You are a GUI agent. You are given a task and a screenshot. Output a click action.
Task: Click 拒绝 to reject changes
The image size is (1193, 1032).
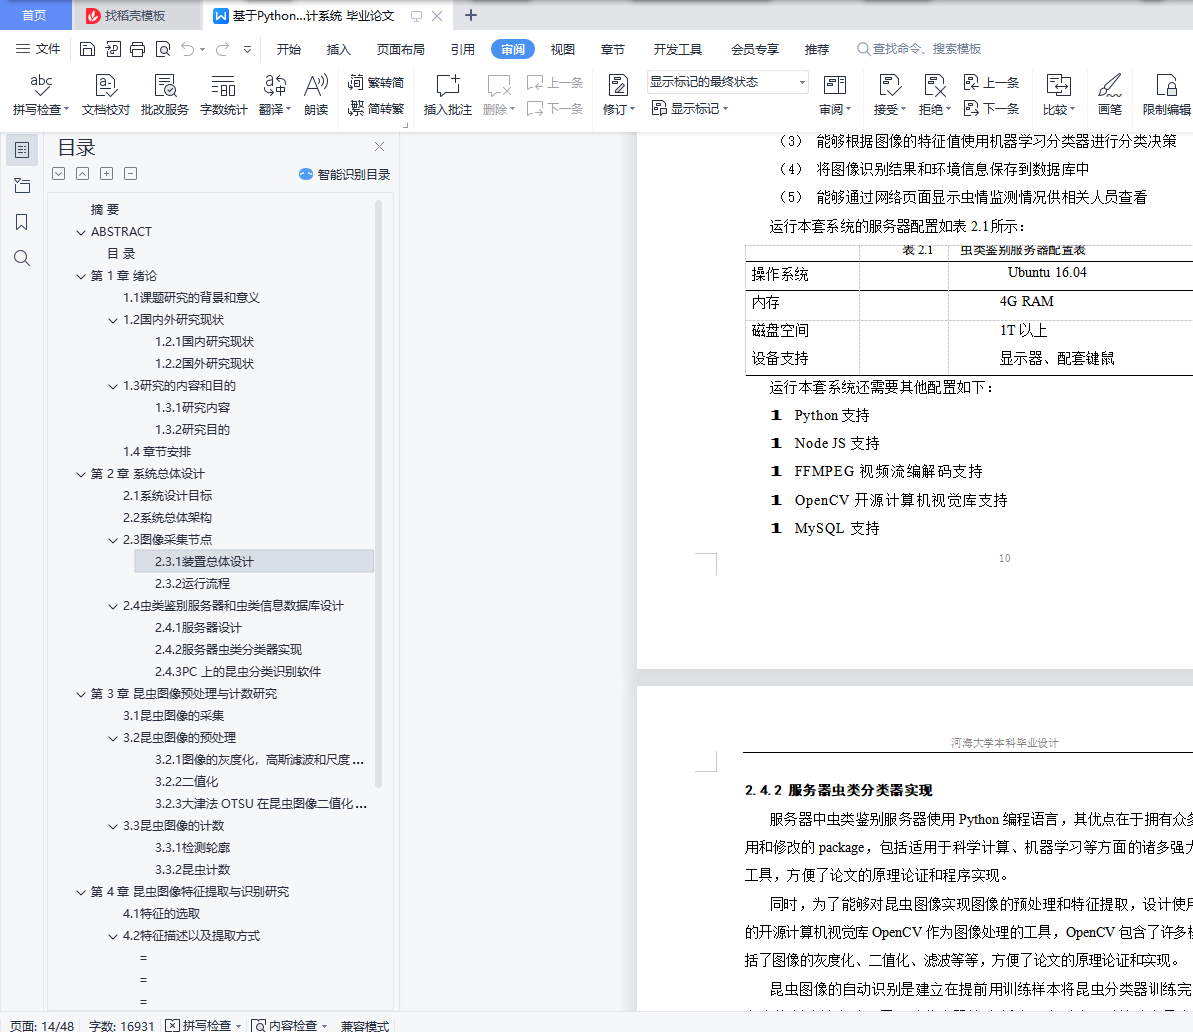pyautogui.click(x=934, y=95)
